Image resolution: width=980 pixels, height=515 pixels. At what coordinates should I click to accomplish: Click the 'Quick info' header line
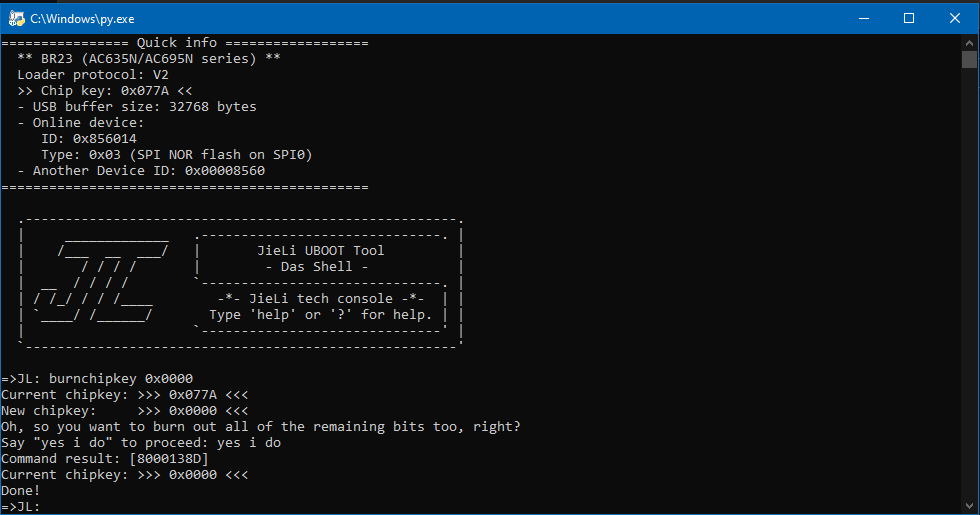pos(185,42)
